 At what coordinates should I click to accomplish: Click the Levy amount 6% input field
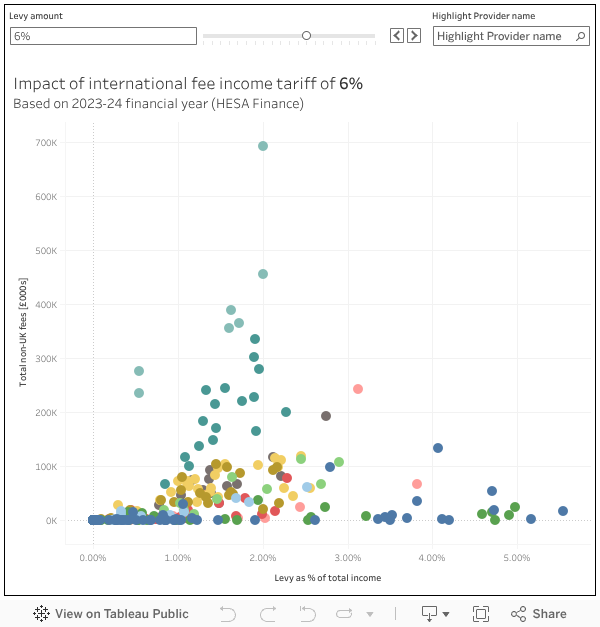click(x=103, y=36)
